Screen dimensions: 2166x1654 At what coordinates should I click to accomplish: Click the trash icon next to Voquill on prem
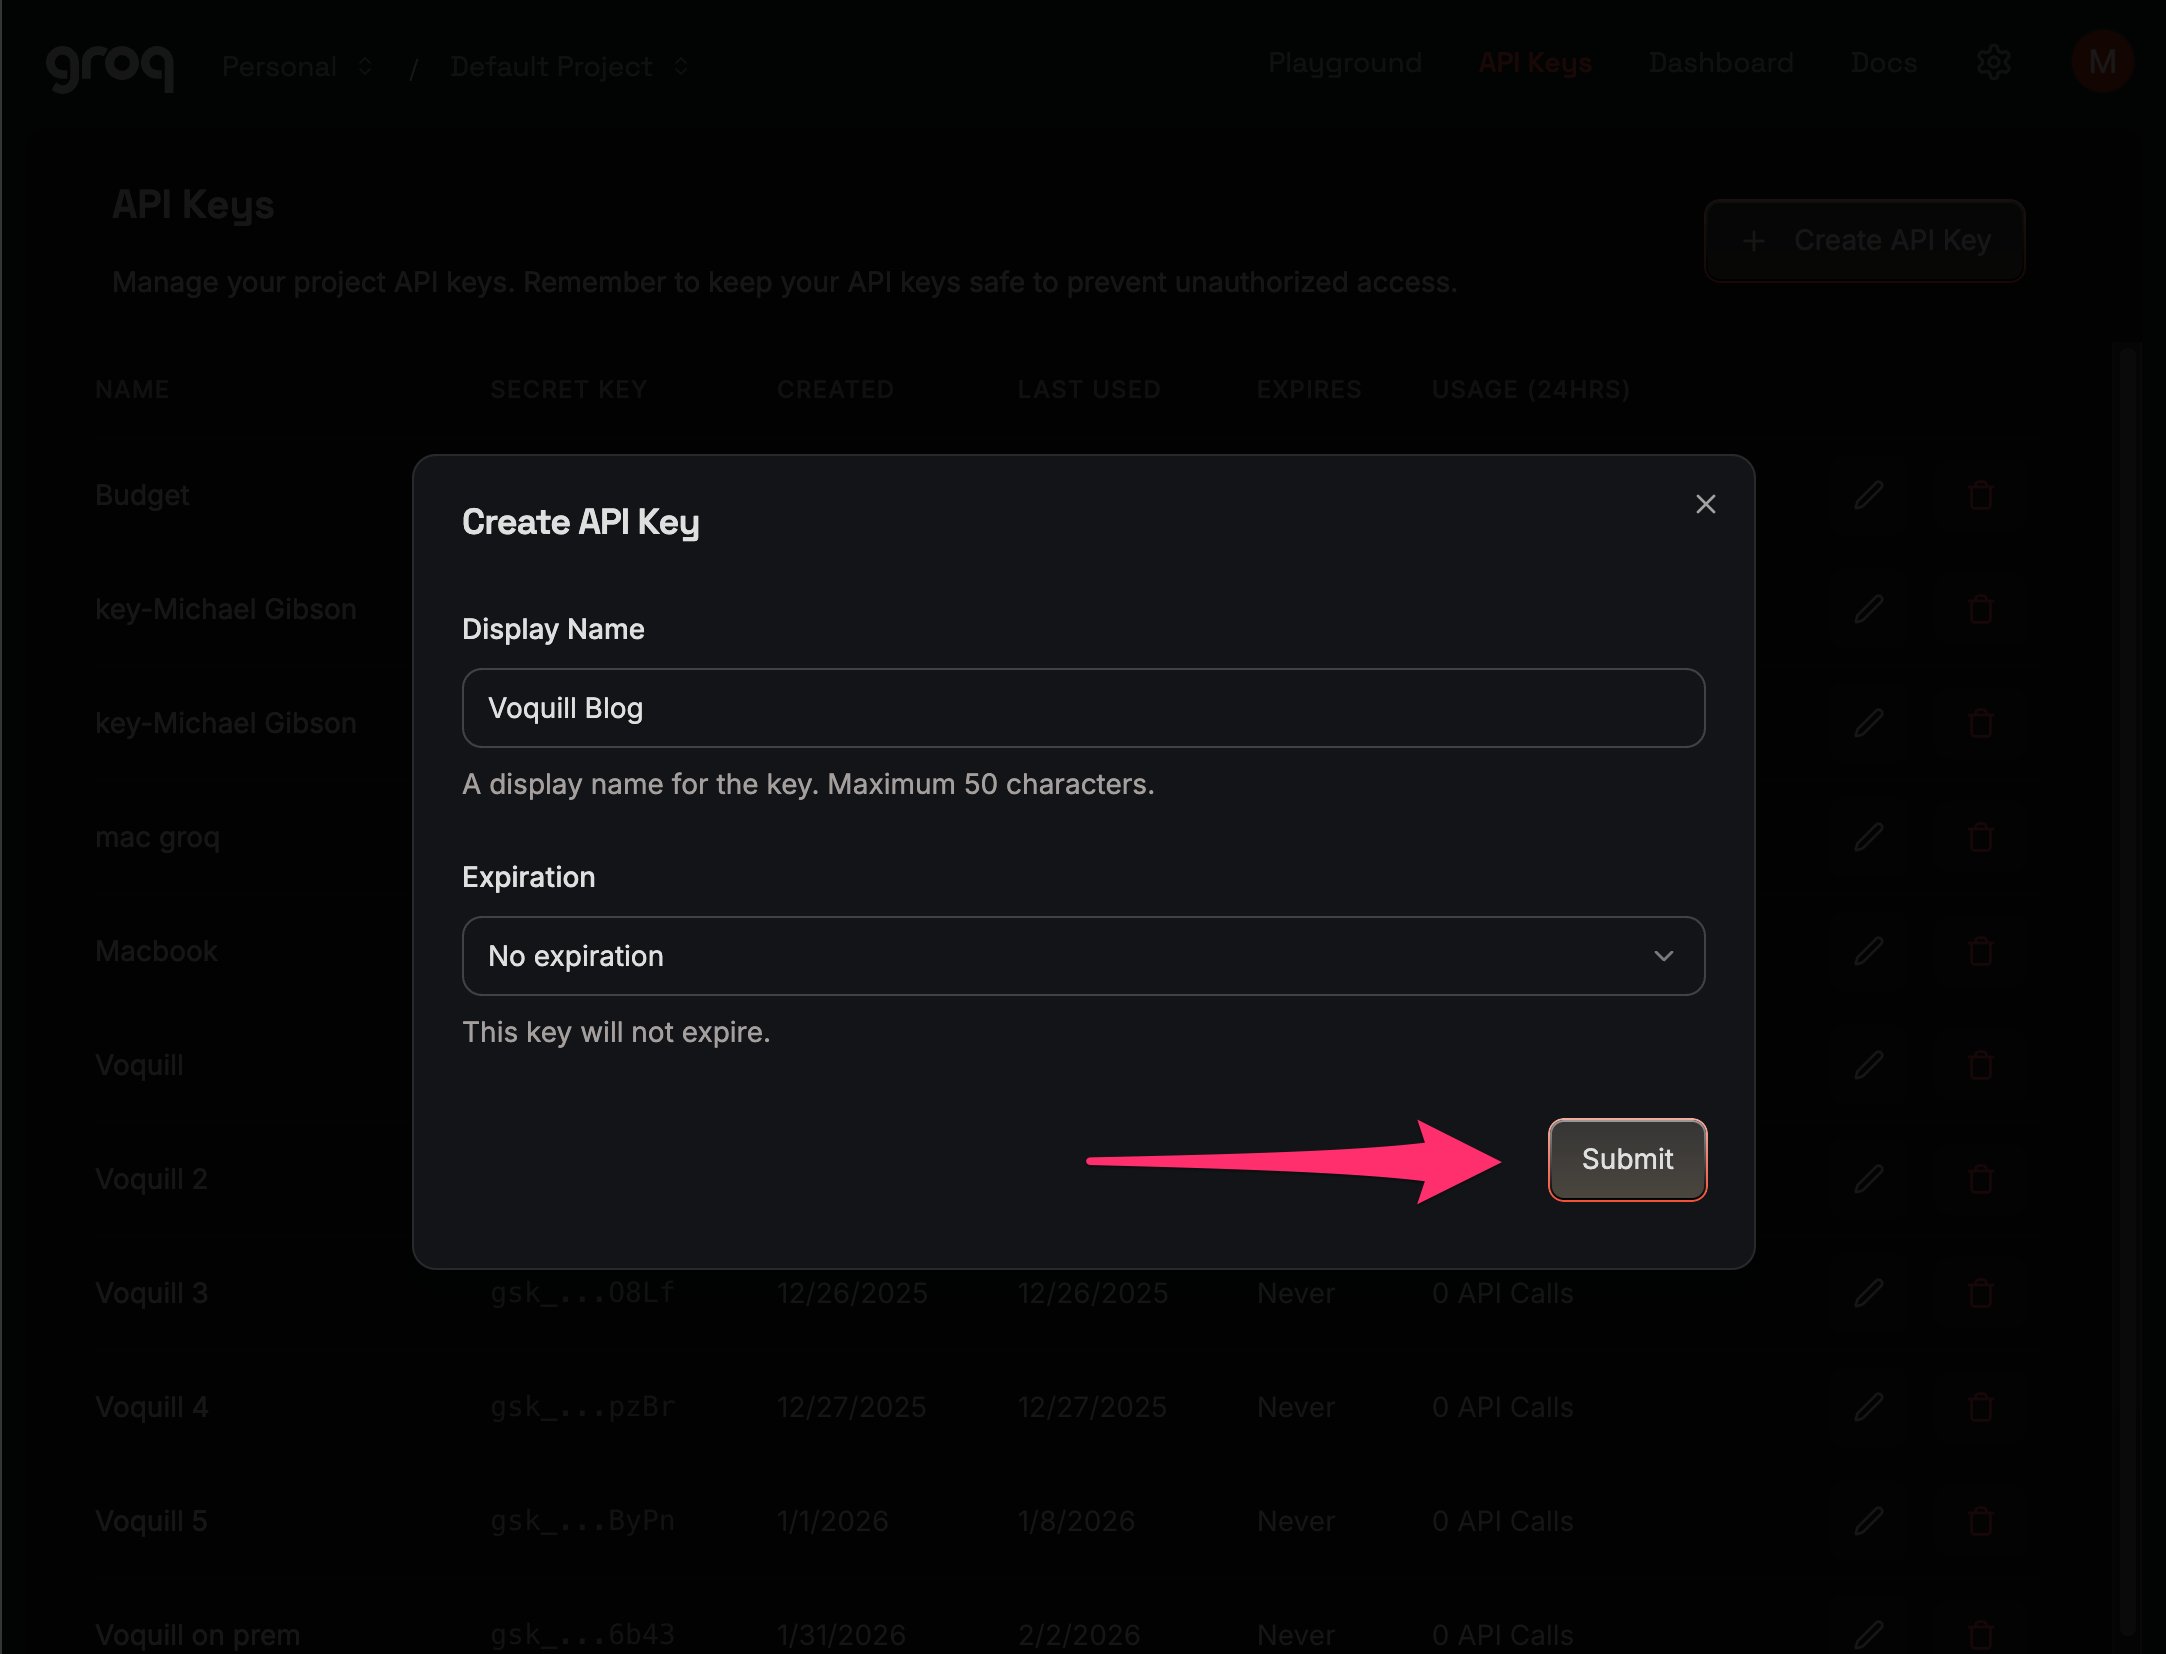pyautogui.click(x=1980, y=1632)
